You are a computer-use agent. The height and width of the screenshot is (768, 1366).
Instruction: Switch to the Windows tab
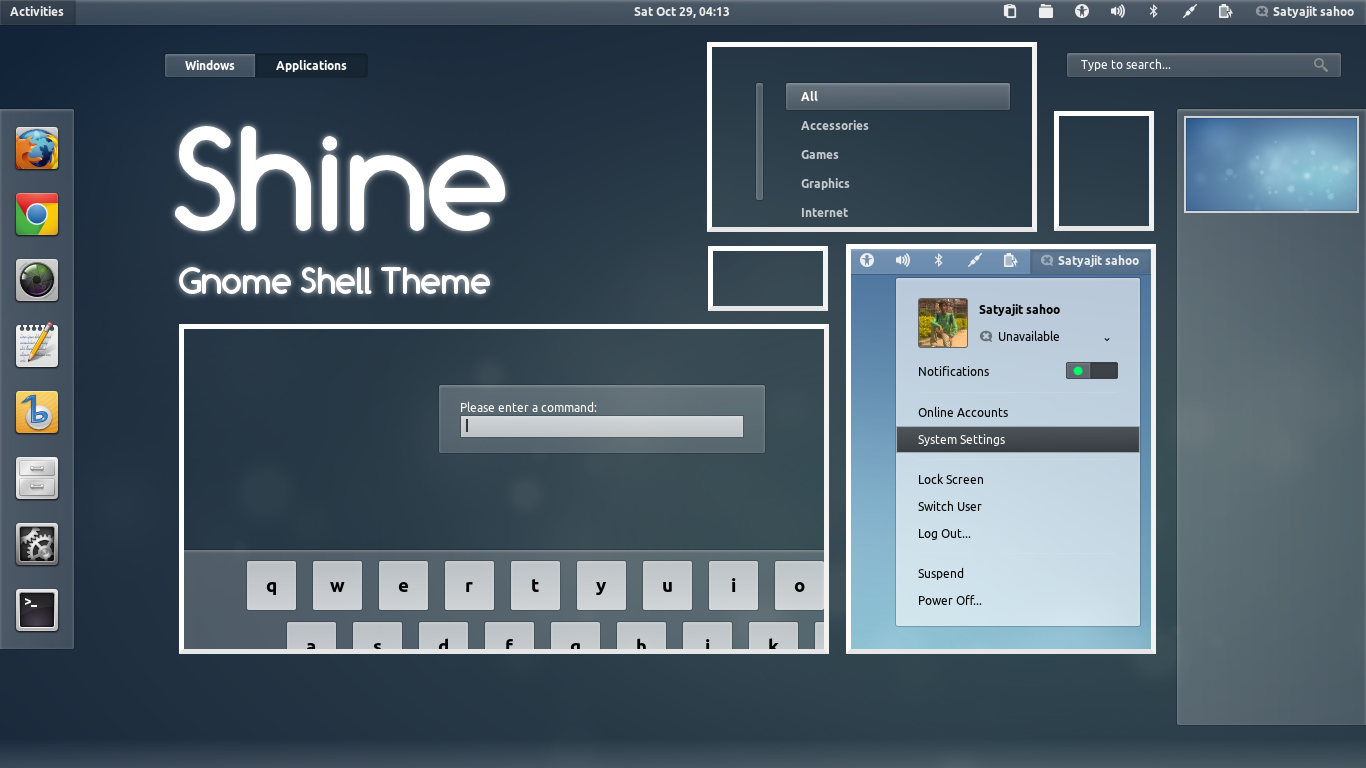pyautogui.click(x=210, y=66)
